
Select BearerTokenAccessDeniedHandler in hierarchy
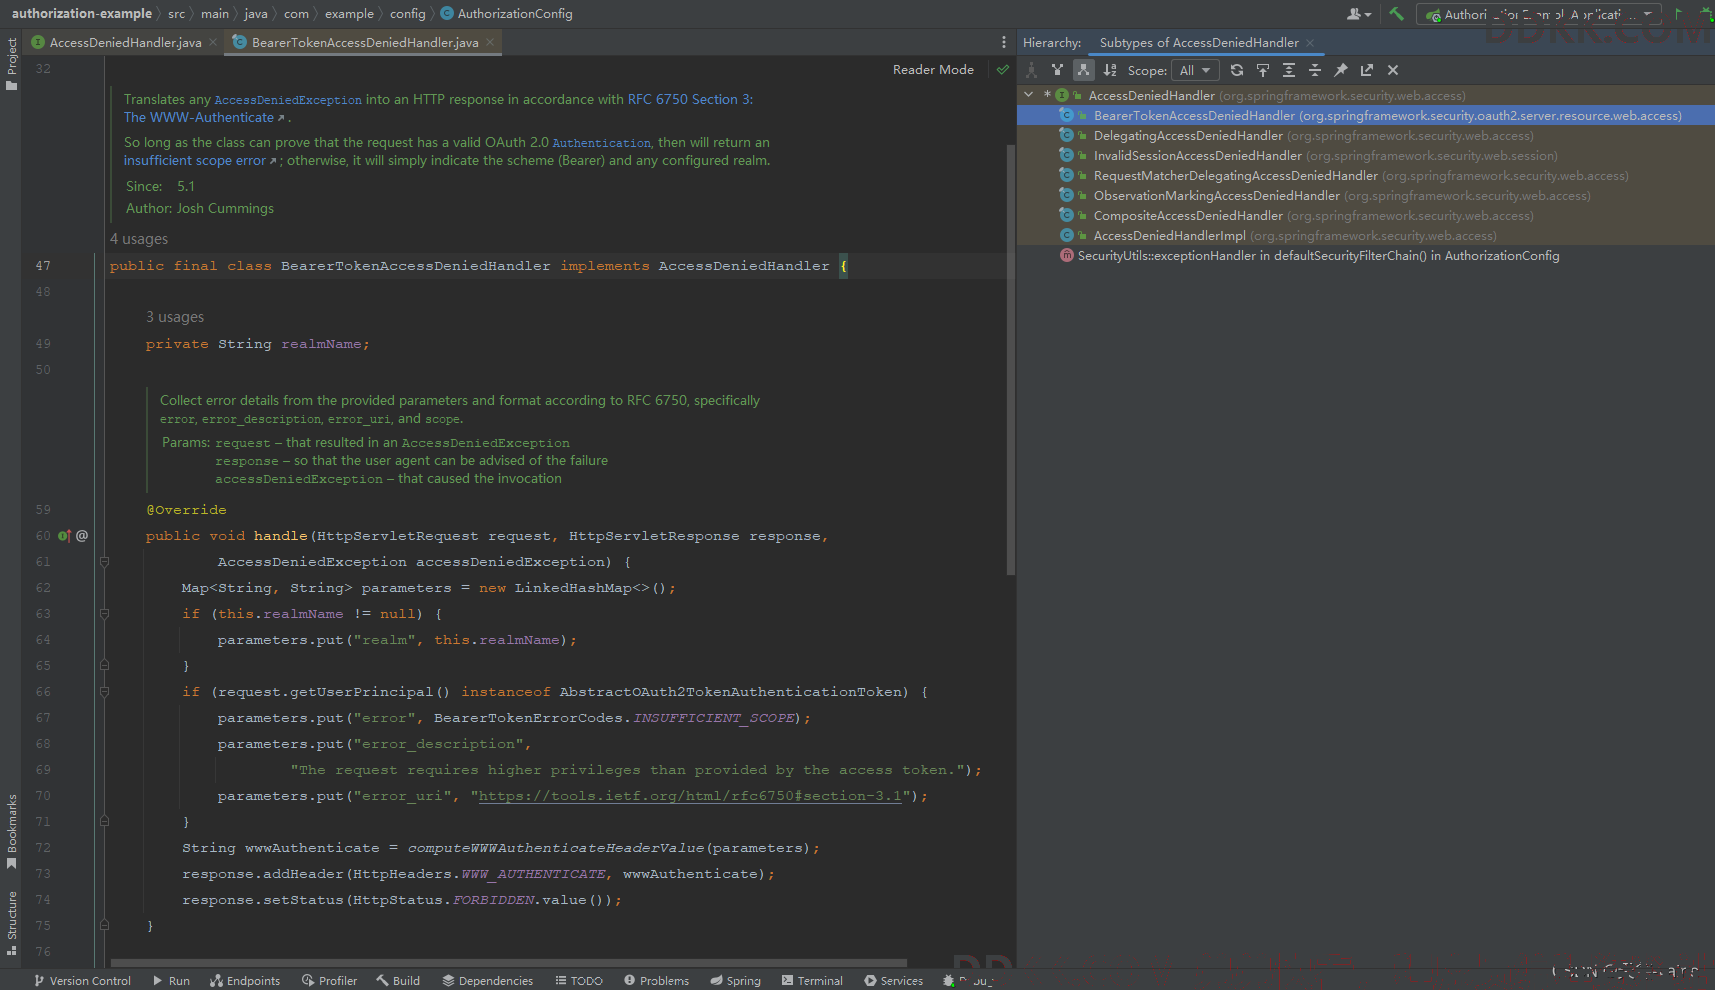click(1366, 116)
